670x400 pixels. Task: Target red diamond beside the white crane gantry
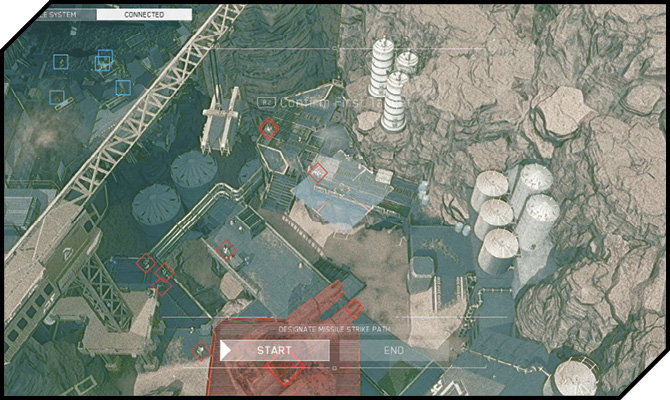point(268,128)
